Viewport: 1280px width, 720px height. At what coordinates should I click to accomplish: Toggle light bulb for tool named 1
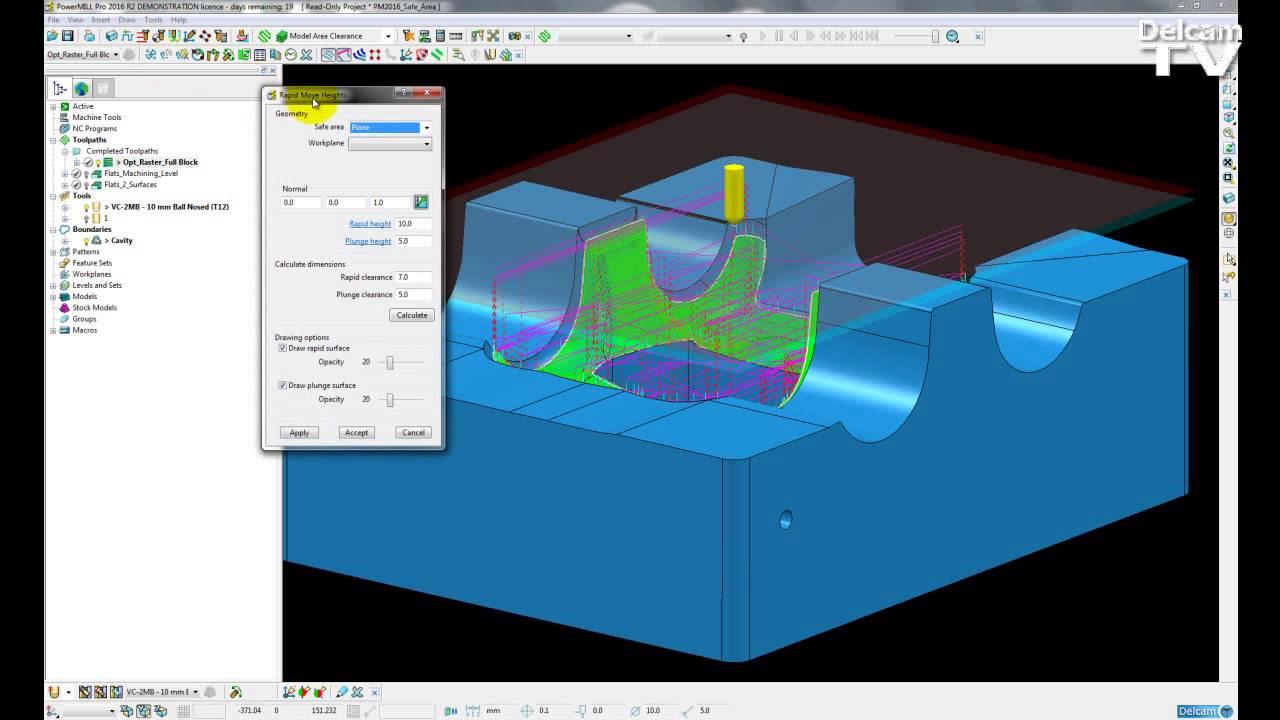(86, 218)
